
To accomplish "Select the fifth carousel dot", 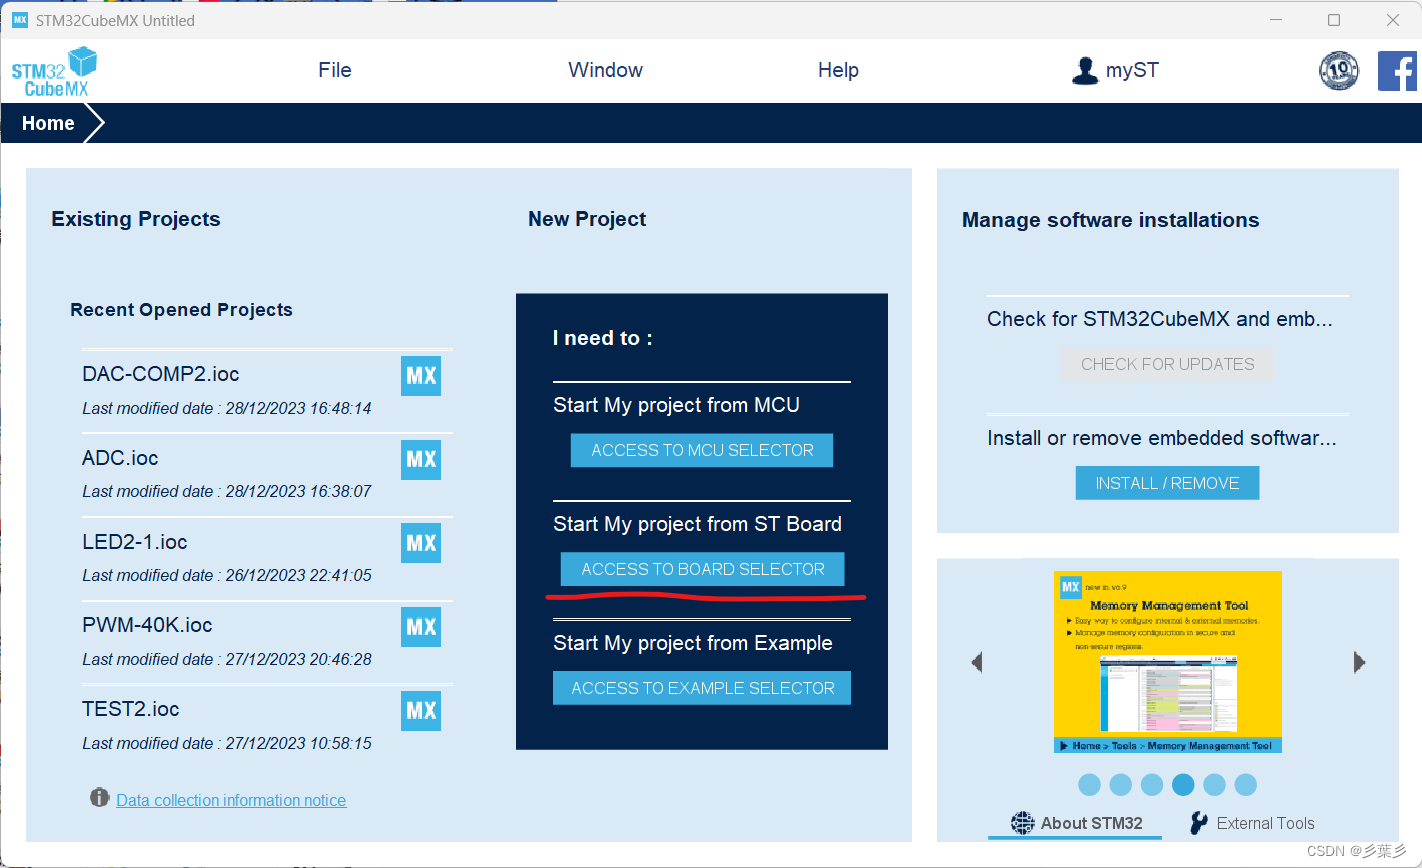I will click(x=1214, y=785).
